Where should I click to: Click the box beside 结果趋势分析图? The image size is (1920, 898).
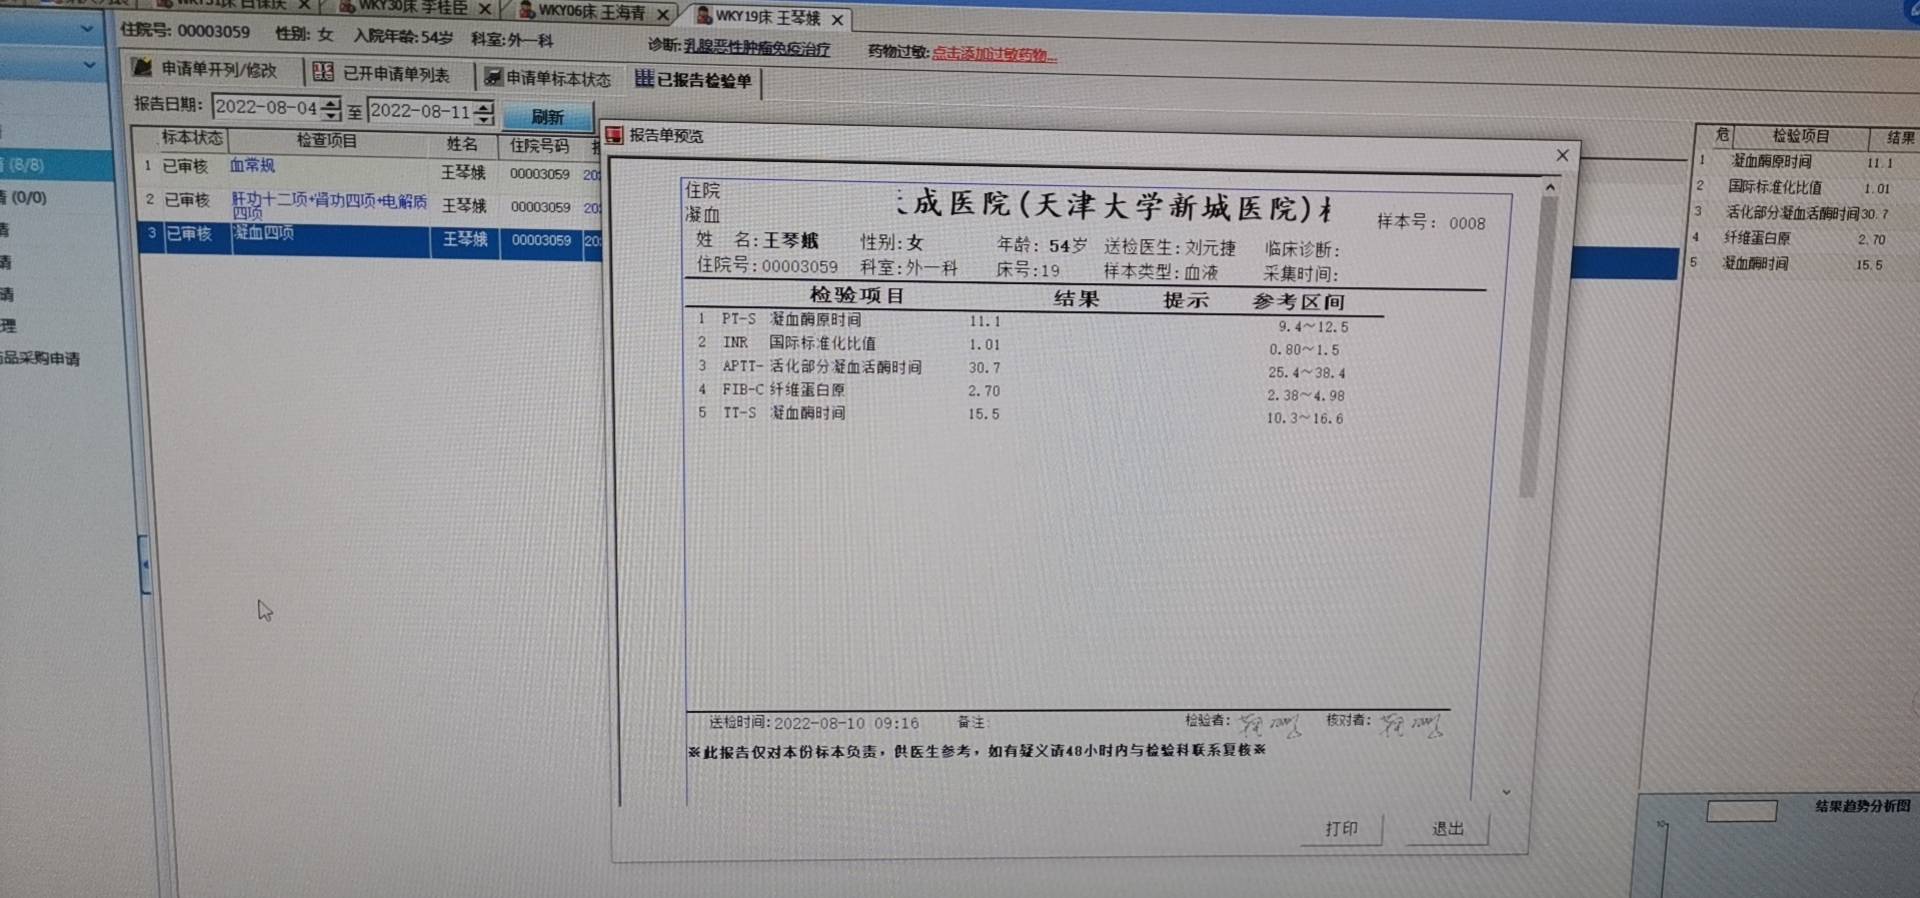tap(1741, 811)
